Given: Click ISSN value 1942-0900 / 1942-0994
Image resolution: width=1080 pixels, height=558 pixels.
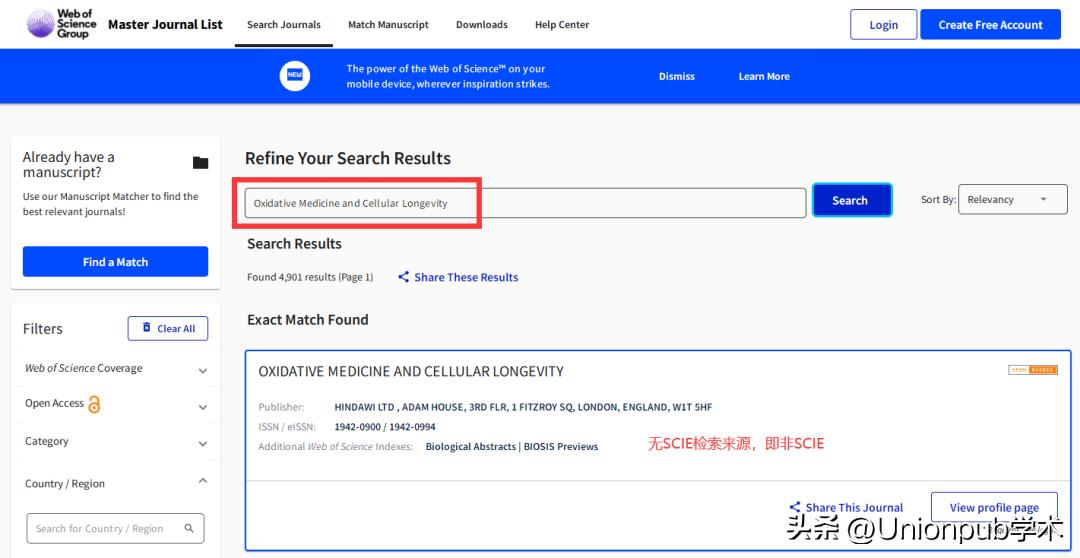Looking at the screenshot, I should [x=385, y=426].
